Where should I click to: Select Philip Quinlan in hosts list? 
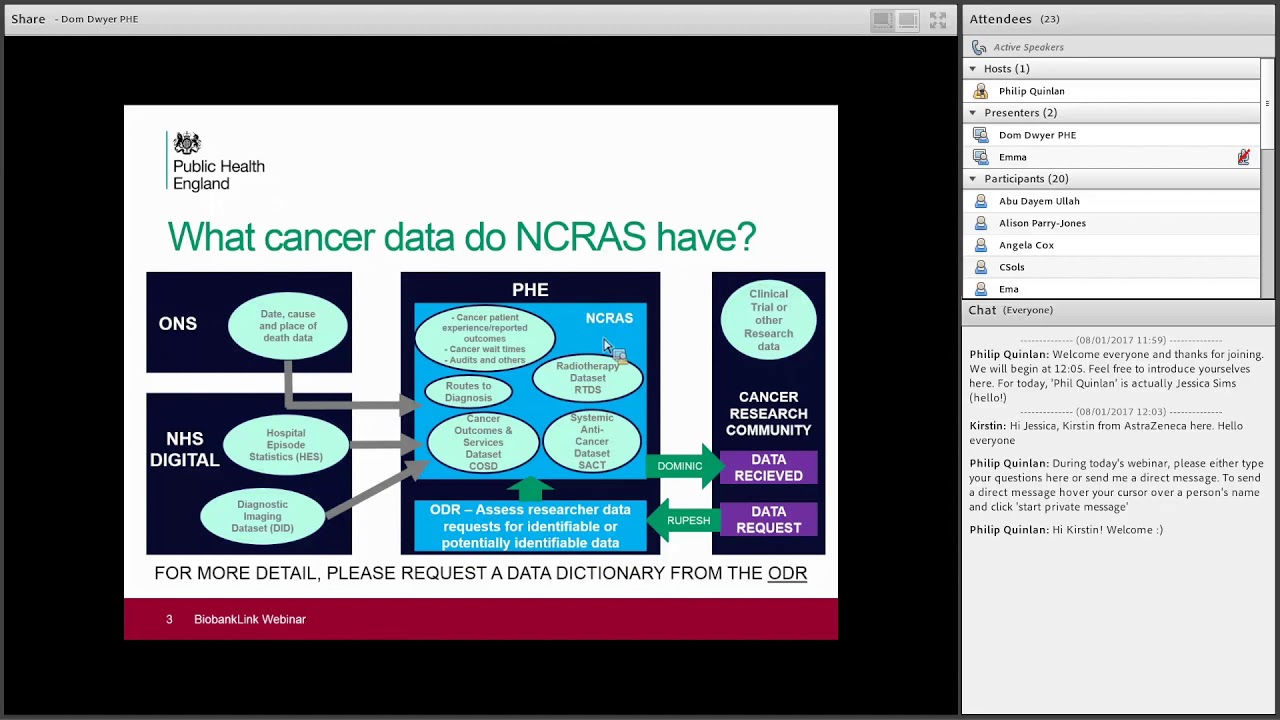pyautogui.click(x=1111, y=91)
